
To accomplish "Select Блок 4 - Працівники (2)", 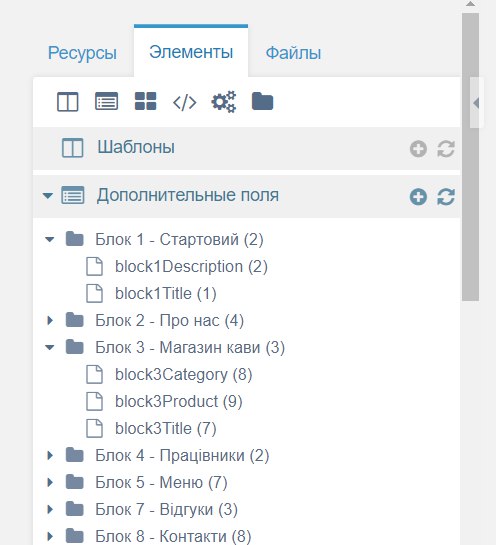I will 182,455.
